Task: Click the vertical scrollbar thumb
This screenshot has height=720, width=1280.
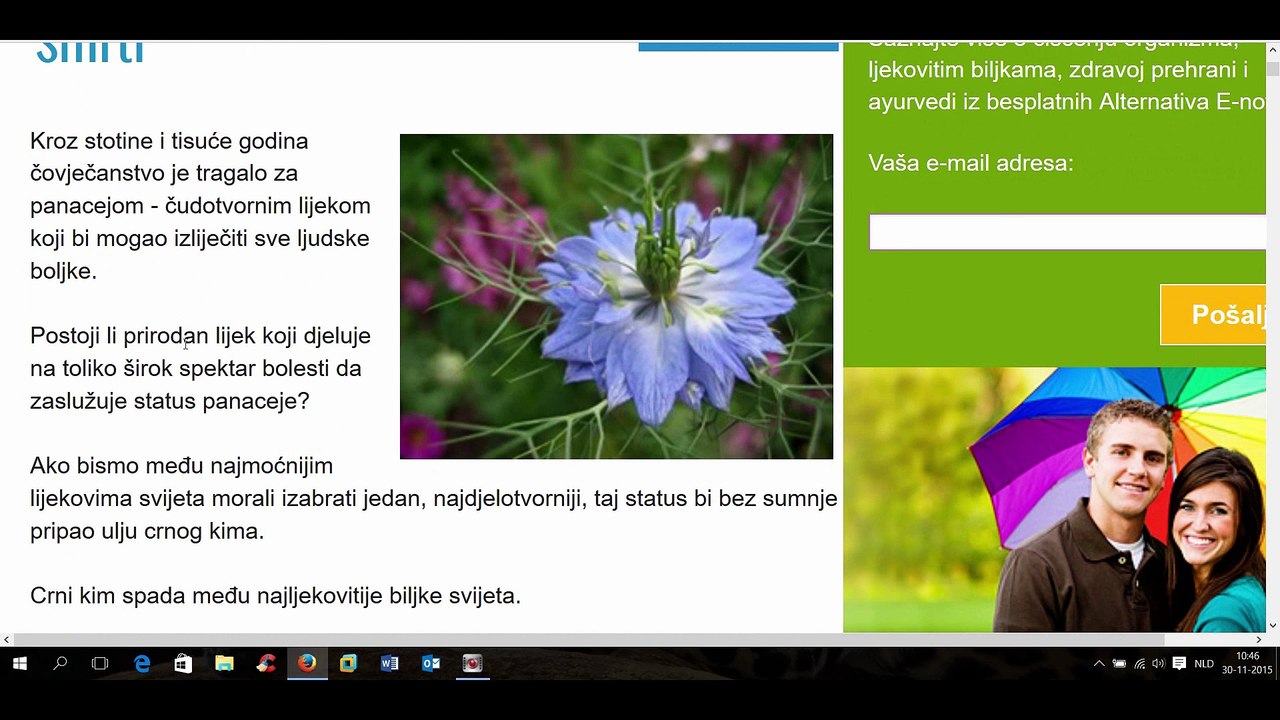Action: [1273, 70]
